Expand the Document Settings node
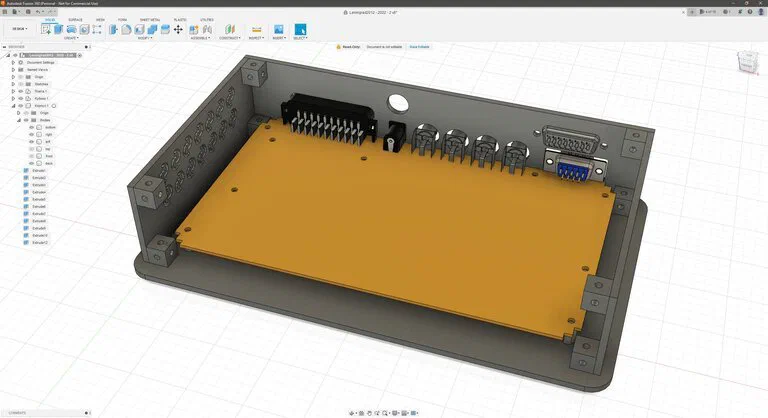The width and height of the screenshot is (768, 418). coord(13,63)
